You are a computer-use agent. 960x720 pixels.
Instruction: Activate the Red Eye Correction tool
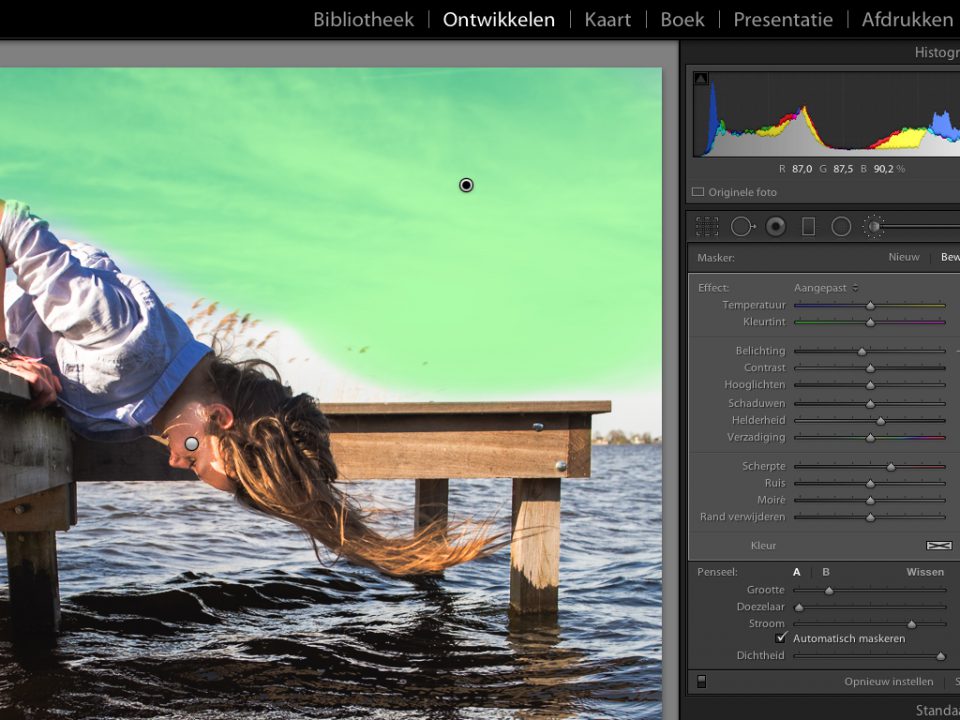pos(774,226)
